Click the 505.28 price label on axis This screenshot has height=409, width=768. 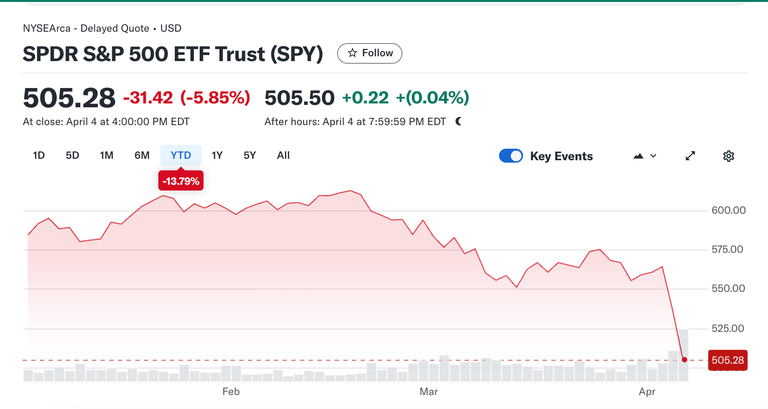(x=728, y=360)
